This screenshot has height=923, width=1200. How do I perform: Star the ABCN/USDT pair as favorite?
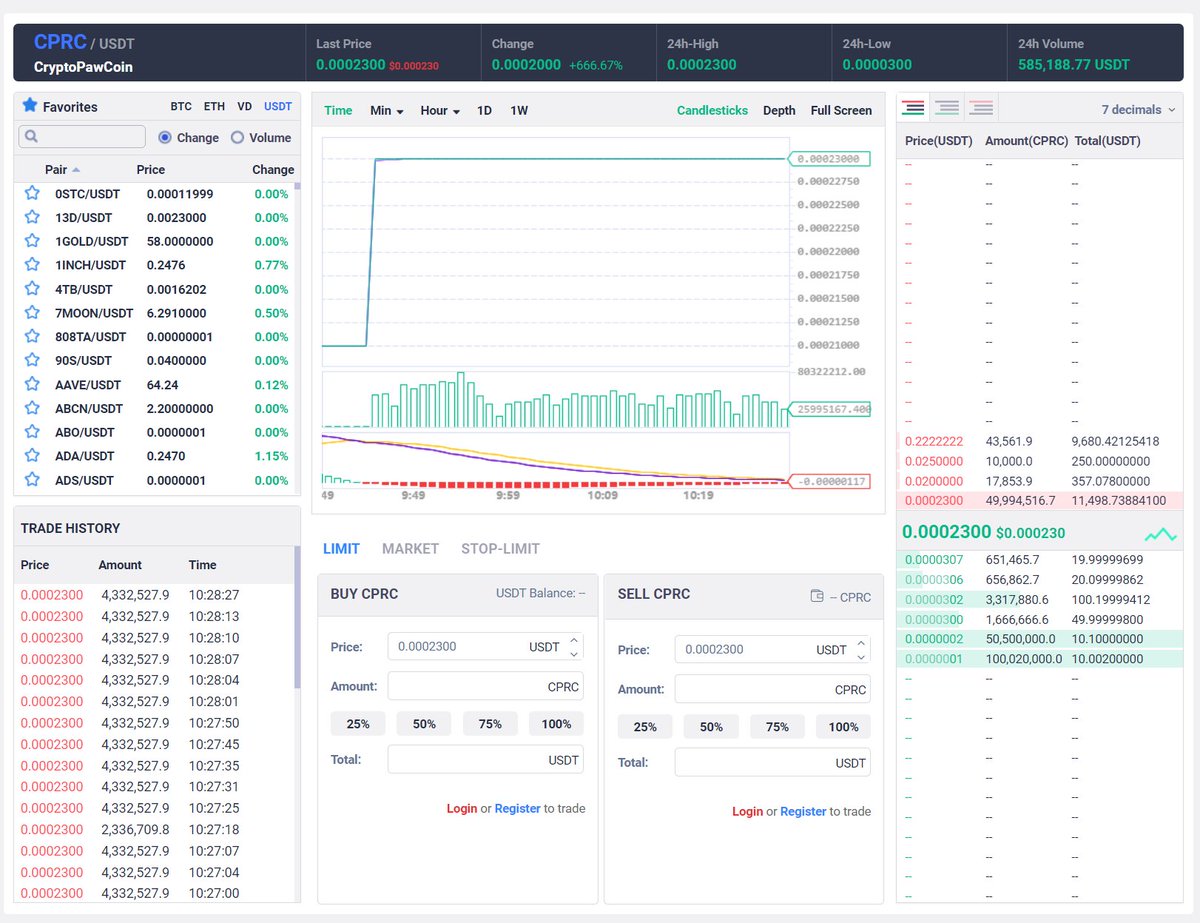(x=32, y=408)
